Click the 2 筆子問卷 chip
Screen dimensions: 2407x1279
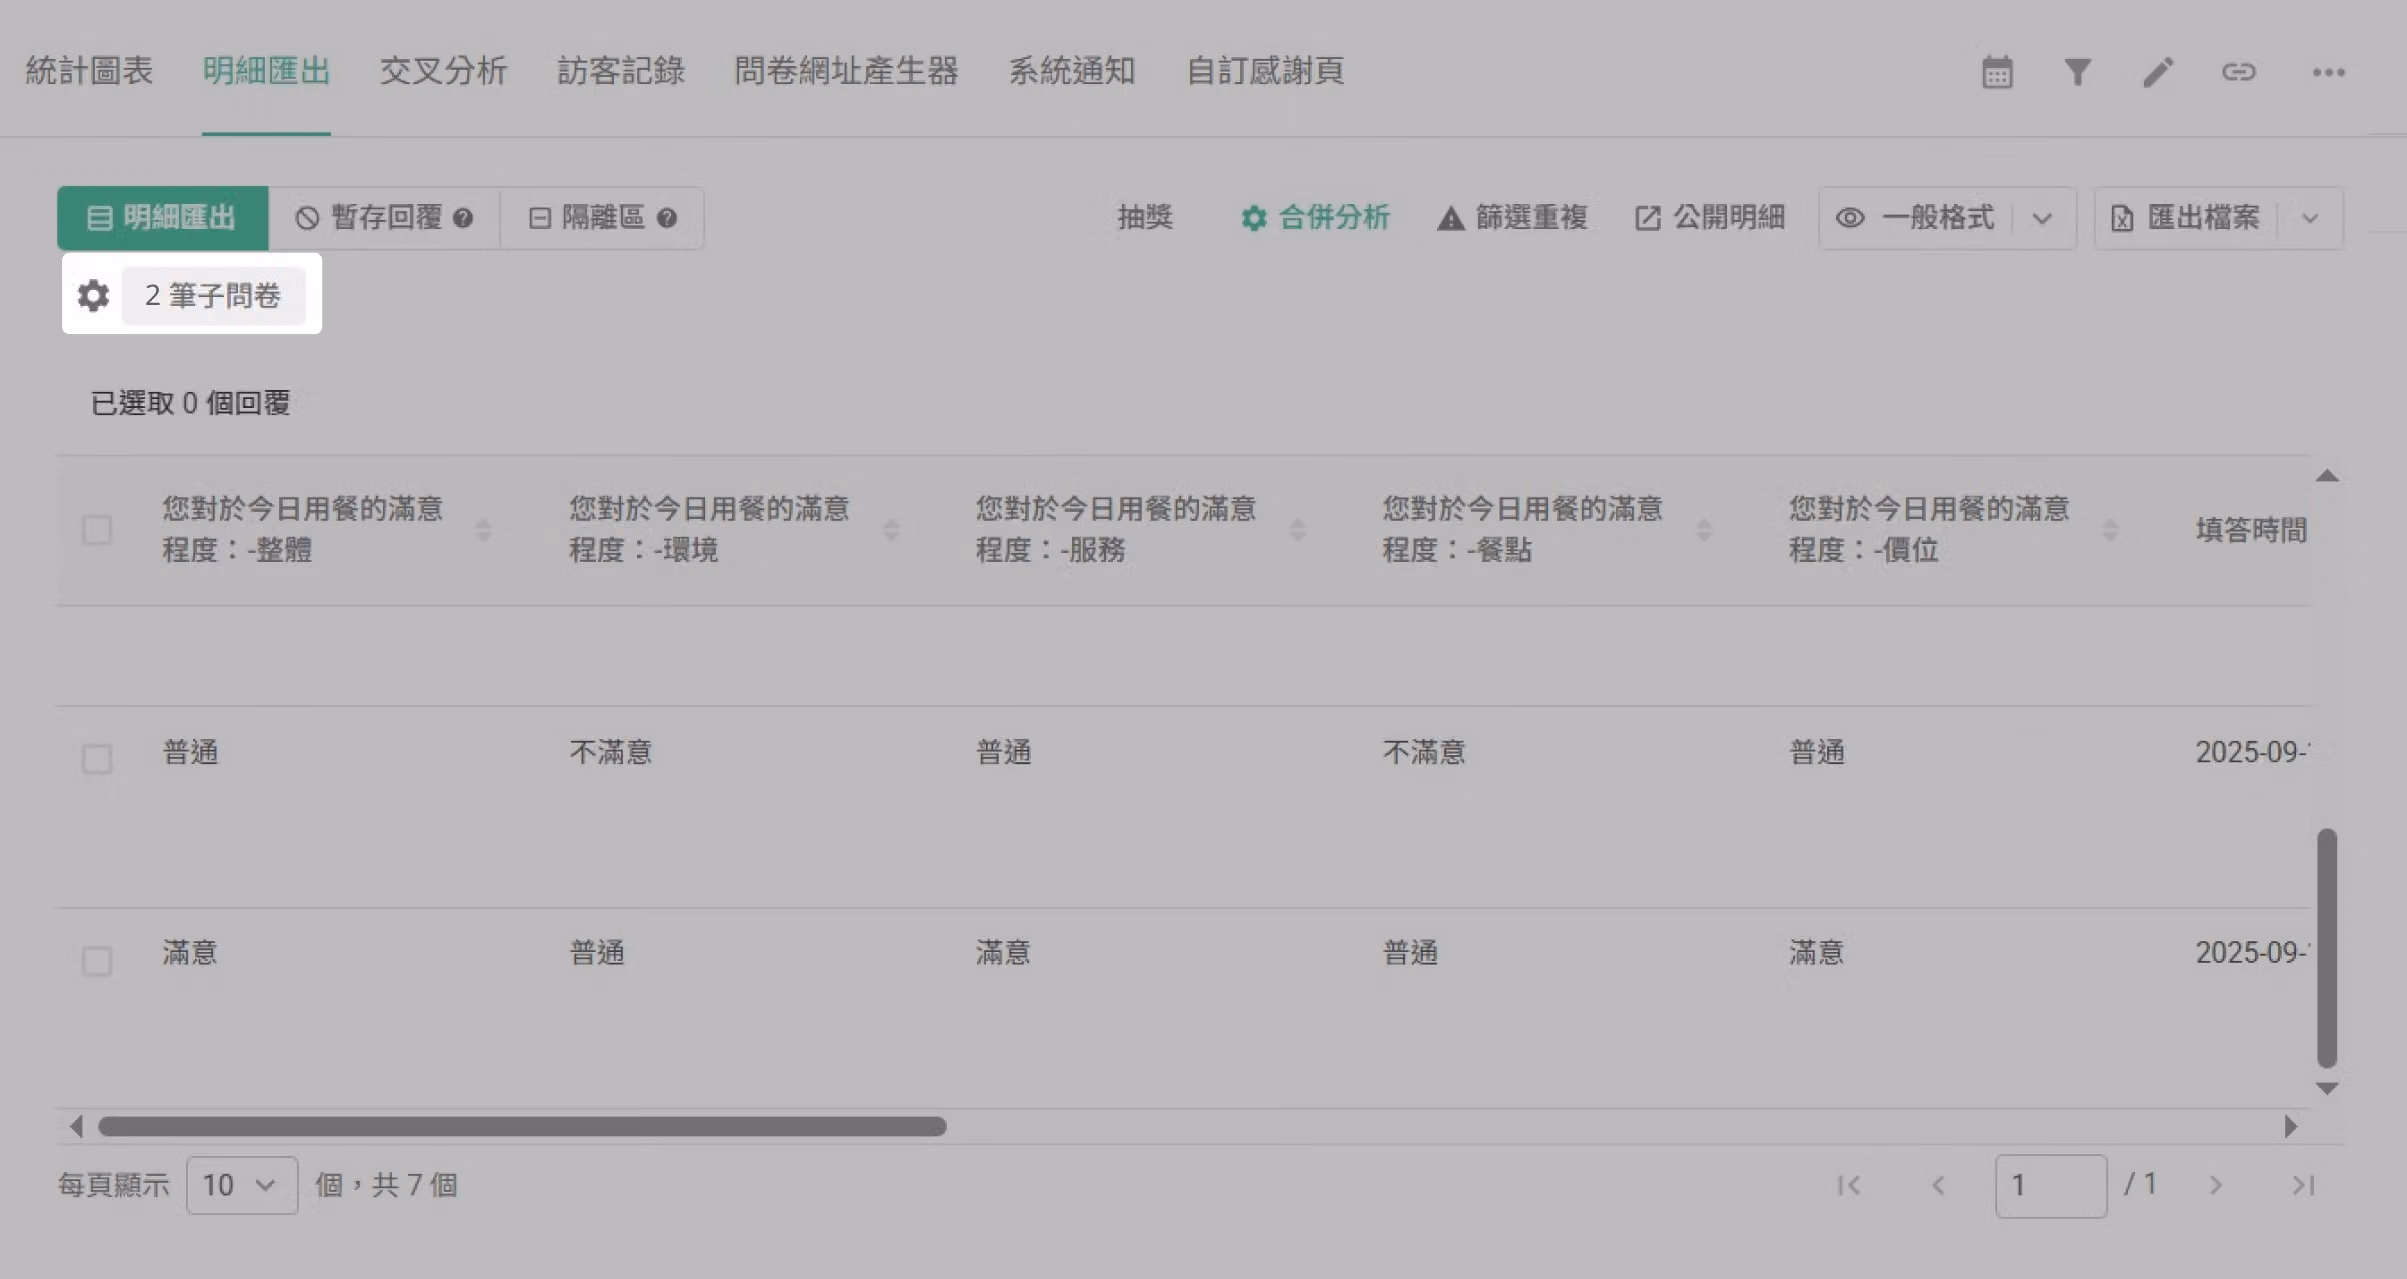click(x=213, y=295)
